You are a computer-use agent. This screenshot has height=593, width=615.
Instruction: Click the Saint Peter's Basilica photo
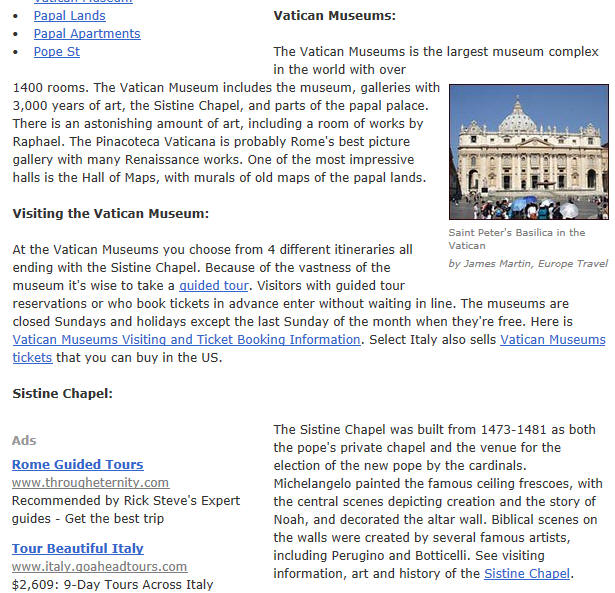pos(529,152)
